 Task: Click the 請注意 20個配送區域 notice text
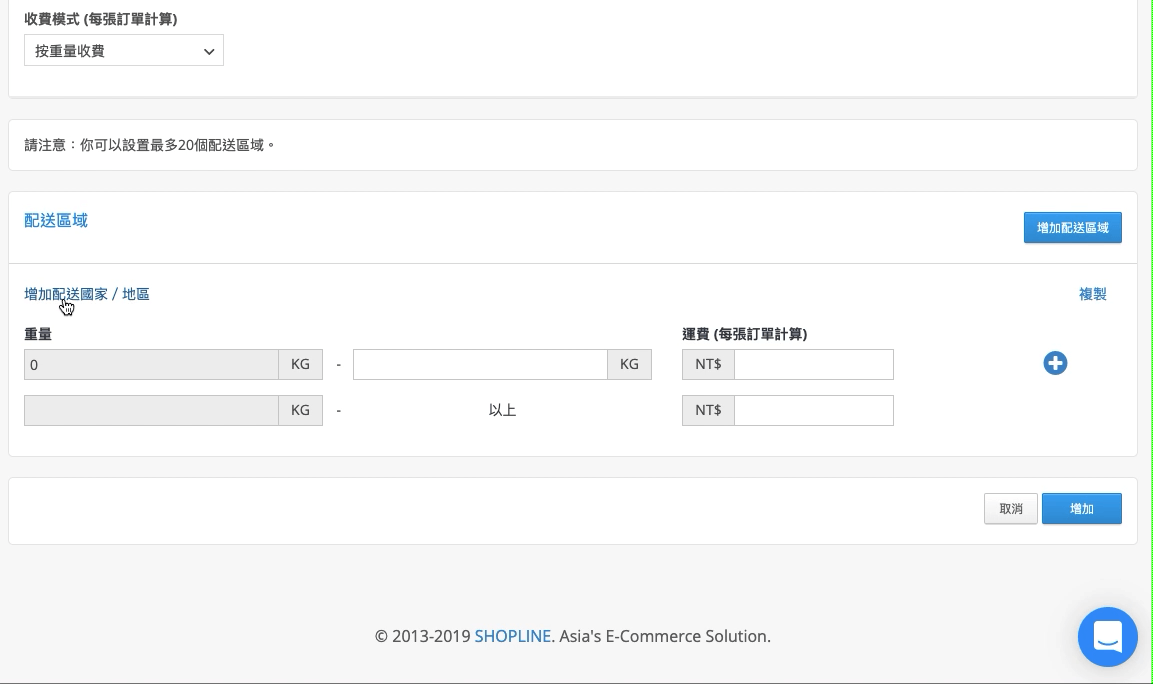point(150,145)
